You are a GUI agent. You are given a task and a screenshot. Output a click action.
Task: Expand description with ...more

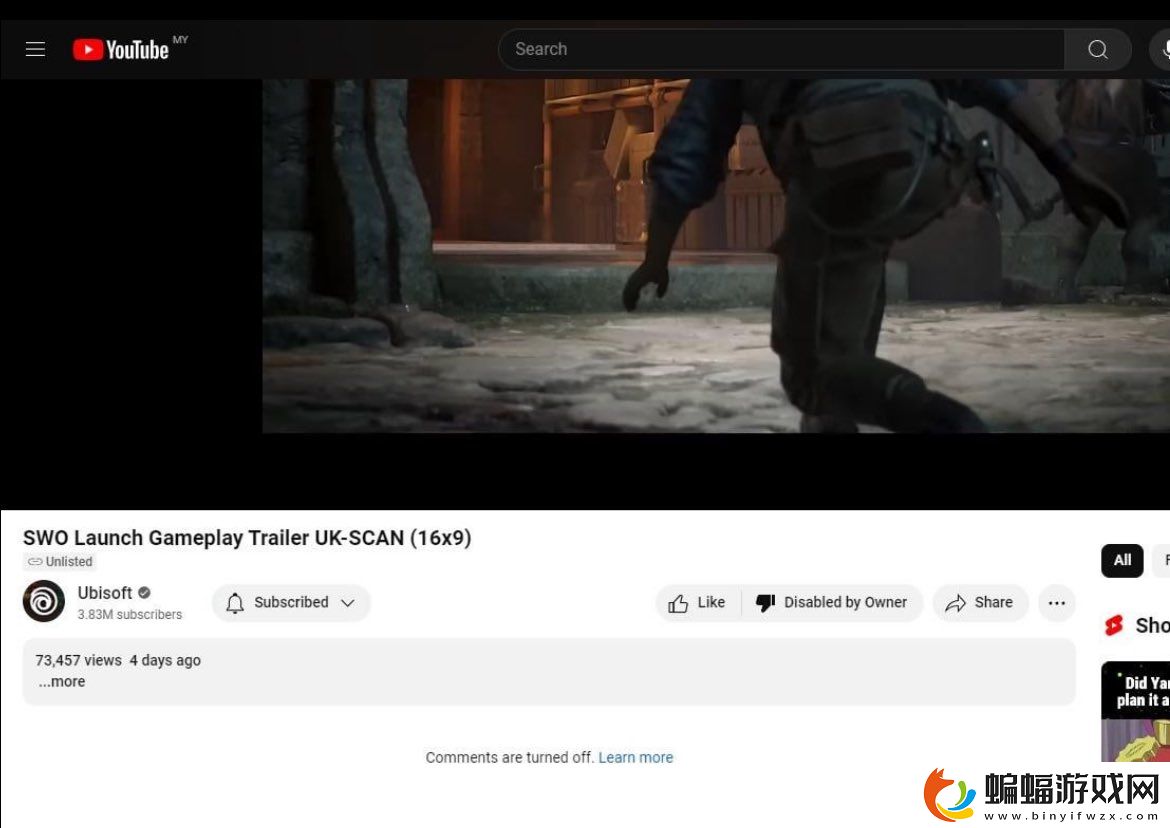click(62, 682)
